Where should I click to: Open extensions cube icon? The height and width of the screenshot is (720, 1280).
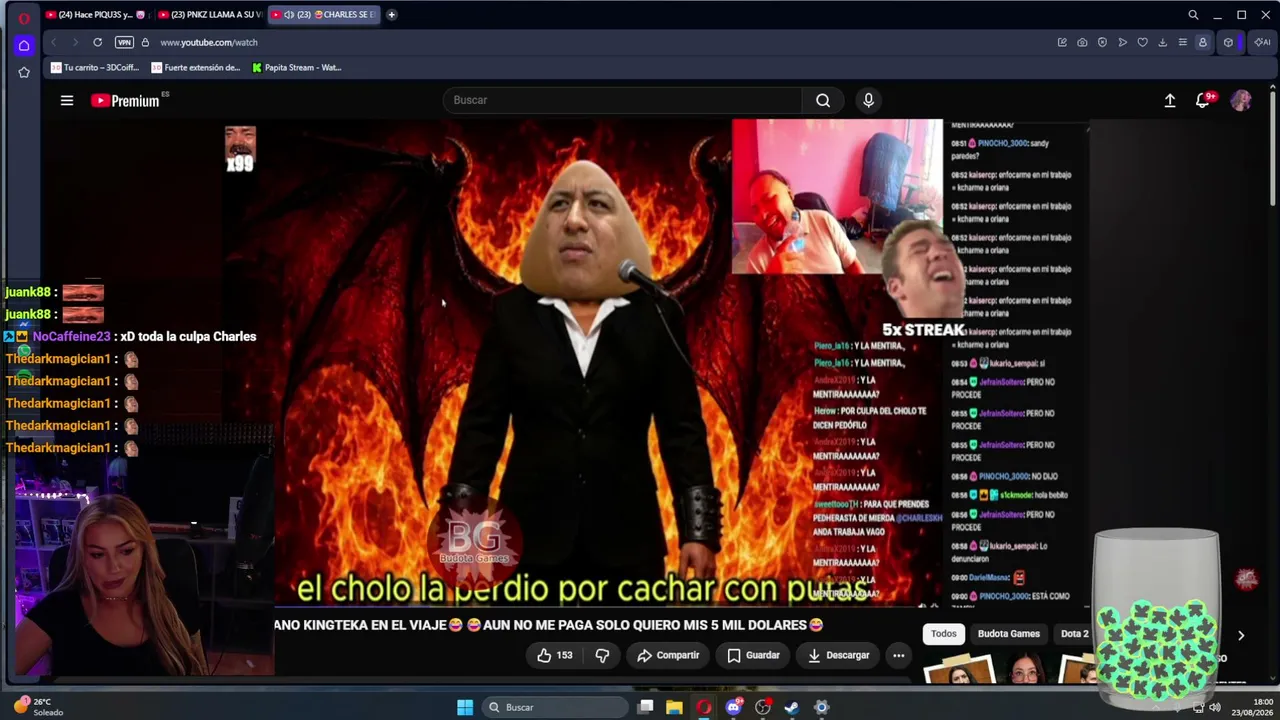point(1228,42)
